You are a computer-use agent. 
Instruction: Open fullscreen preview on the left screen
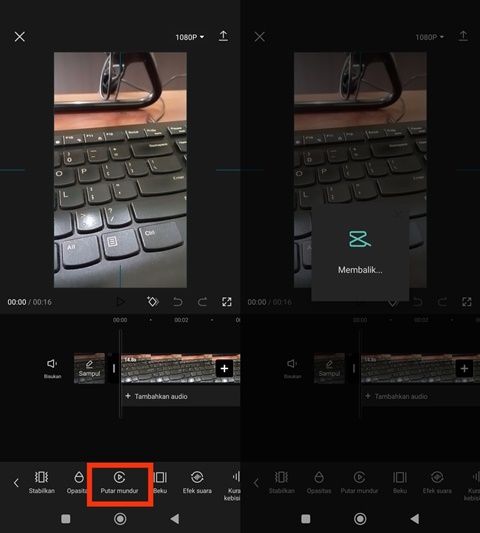pos(227,302)
